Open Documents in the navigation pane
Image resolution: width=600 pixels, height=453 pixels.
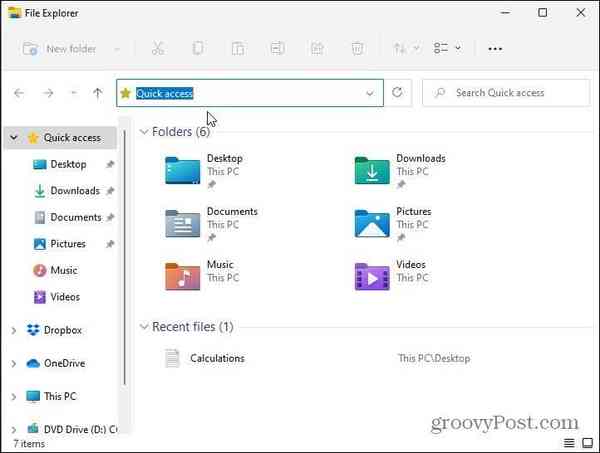point(76,217)
